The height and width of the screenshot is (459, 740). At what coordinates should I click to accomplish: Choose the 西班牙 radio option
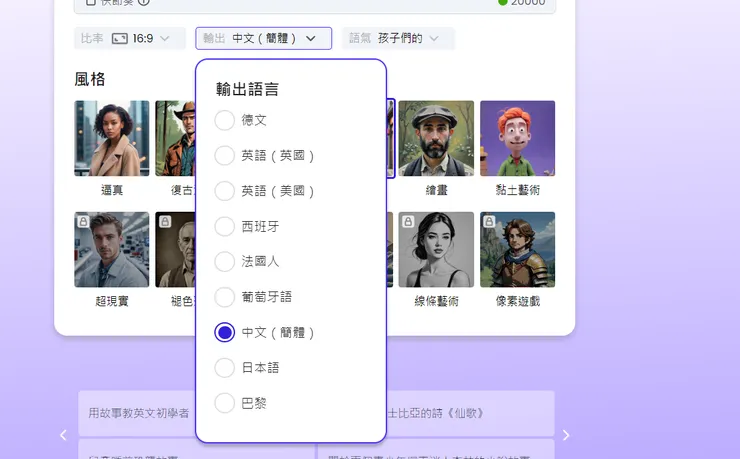coord(225,226)
